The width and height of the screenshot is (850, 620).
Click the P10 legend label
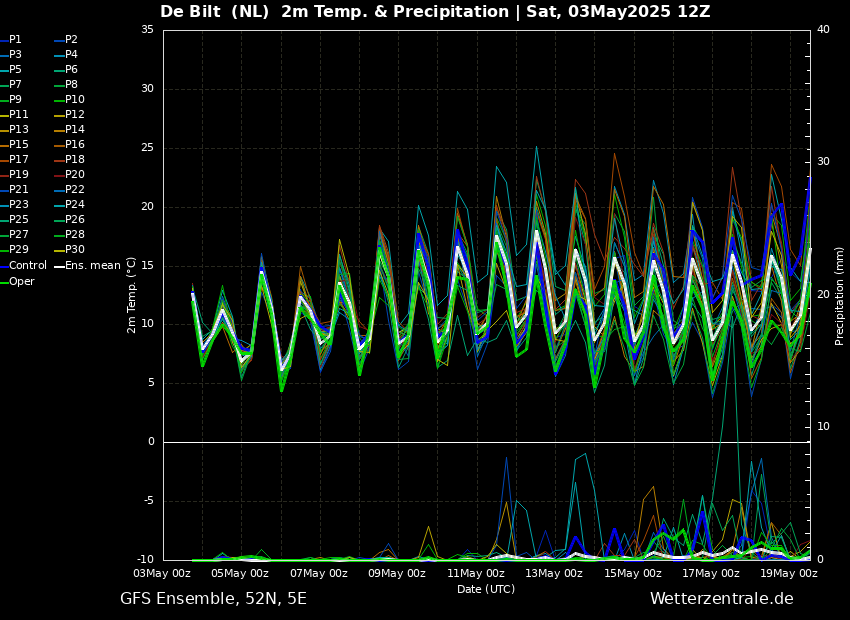pyautogui.click(x=74, y=100)
